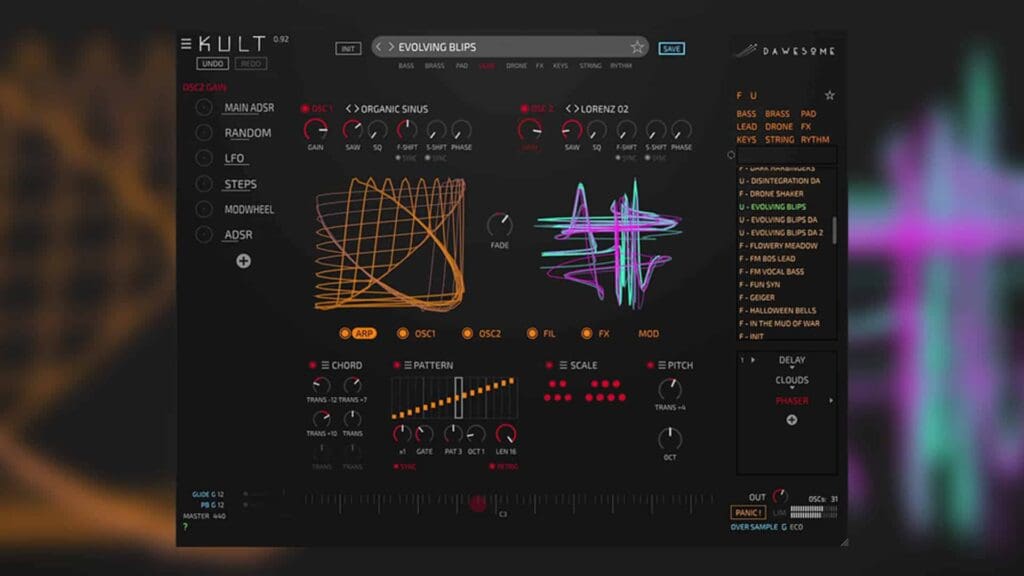
Task: Click the ADSR modulator circle
Action: coord(204,234)
